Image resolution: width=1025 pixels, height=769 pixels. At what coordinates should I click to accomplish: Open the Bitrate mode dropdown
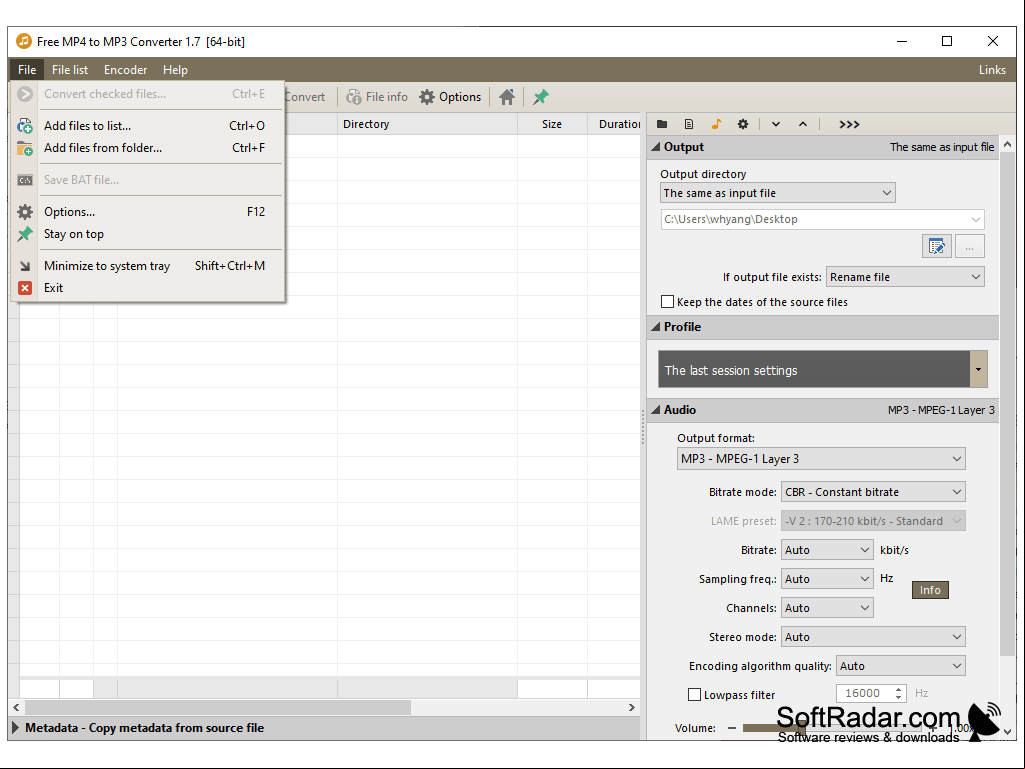coord(873,492)
